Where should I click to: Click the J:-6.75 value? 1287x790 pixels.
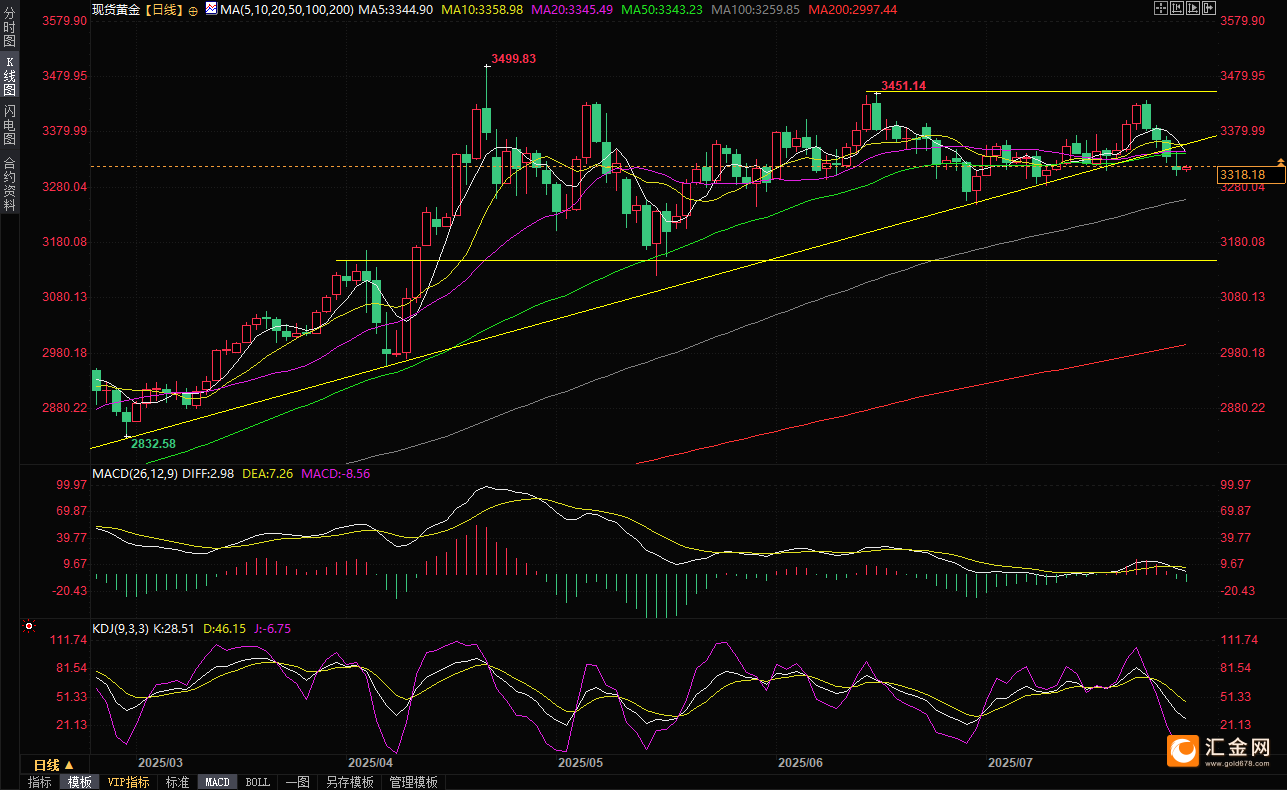(x=273, y=629)
